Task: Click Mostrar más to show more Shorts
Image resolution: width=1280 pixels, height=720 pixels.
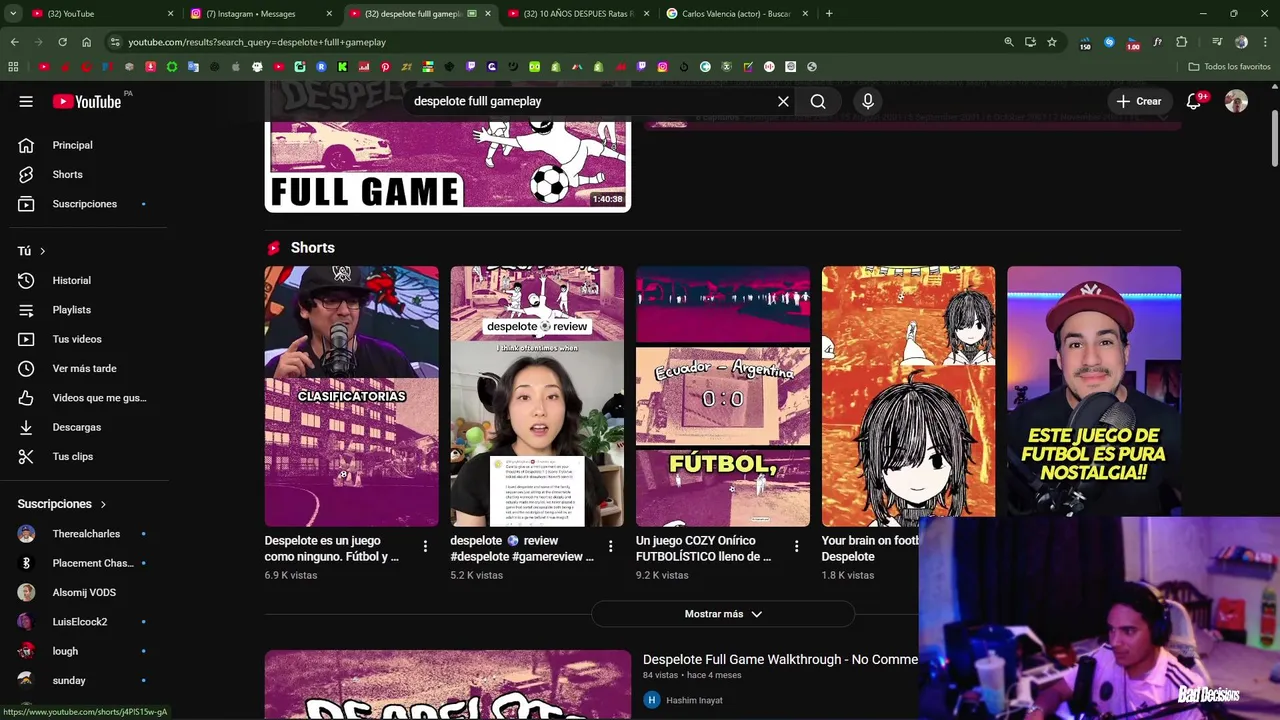Action: pyautogui.click(x=723, y=614)
